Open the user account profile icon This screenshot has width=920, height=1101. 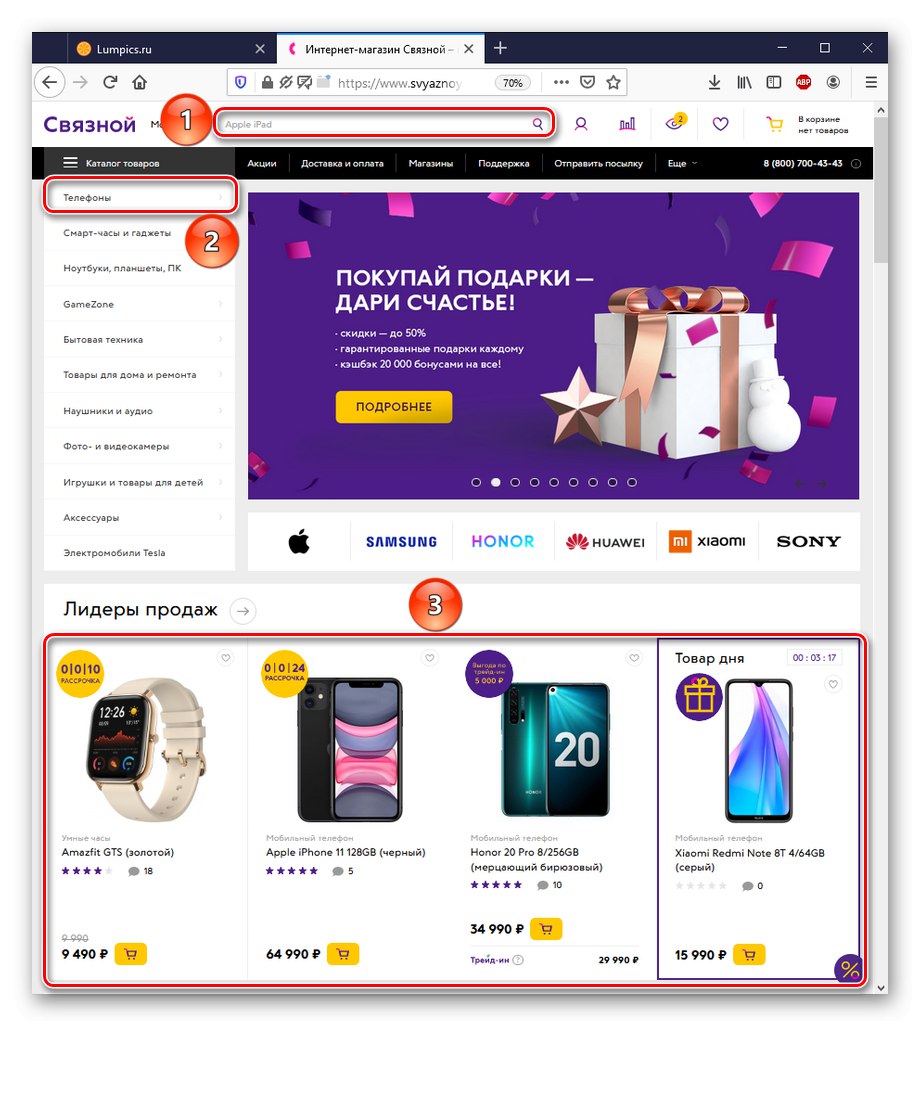coord(581,124)
